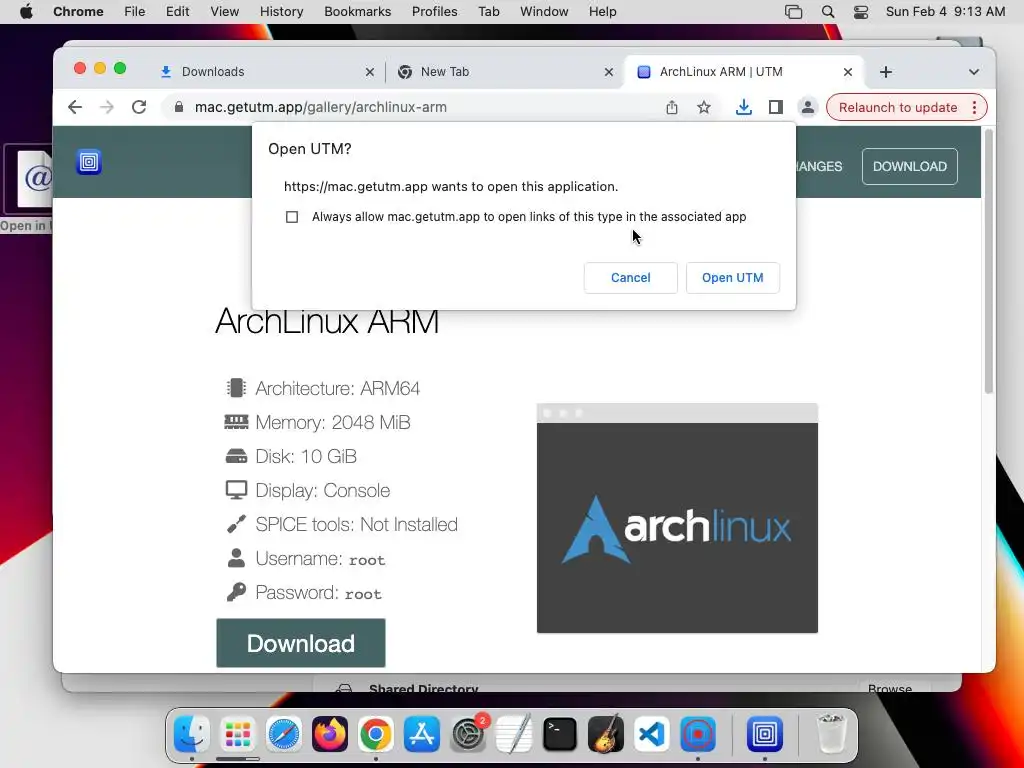Viewport: 1024px width, 768px height.
Task: Go back to previous page
Action: pyautogui.click(x=75, y=107)
